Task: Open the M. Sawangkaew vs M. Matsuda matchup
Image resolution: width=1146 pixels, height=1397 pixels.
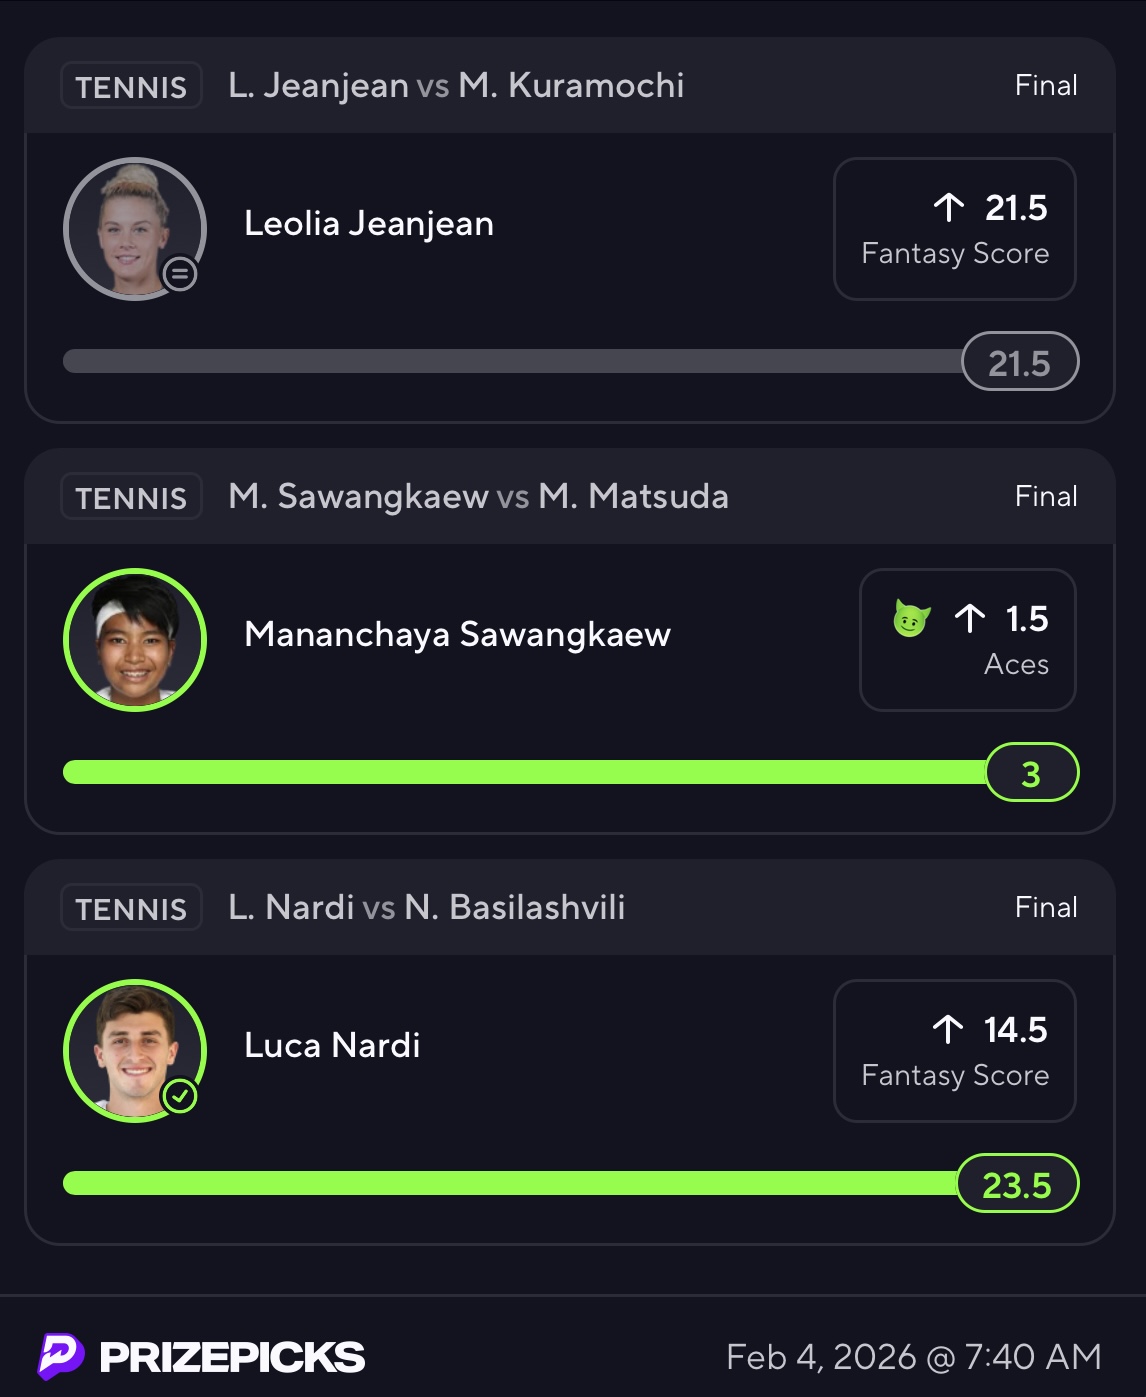Action: point(478,497)
